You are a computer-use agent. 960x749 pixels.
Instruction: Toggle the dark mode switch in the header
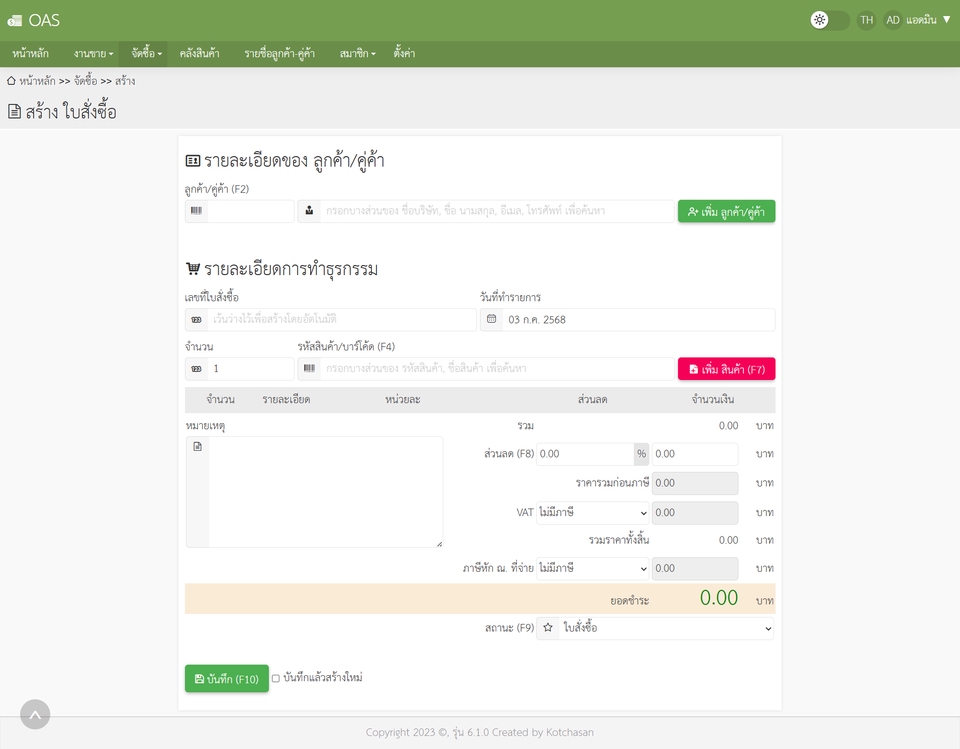(829, 19)
